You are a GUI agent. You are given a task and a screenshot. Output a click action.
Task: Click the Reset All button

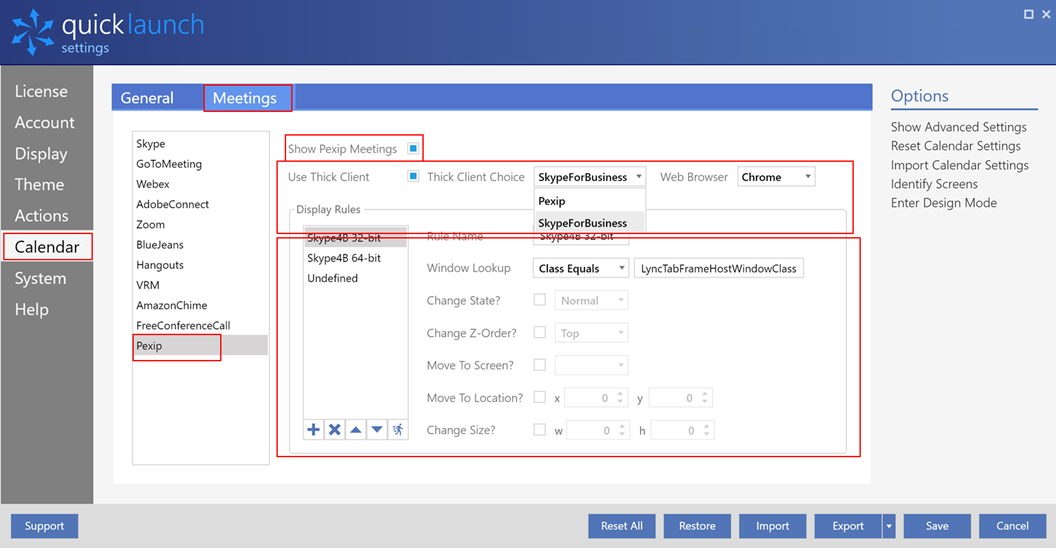click(622, 526)
